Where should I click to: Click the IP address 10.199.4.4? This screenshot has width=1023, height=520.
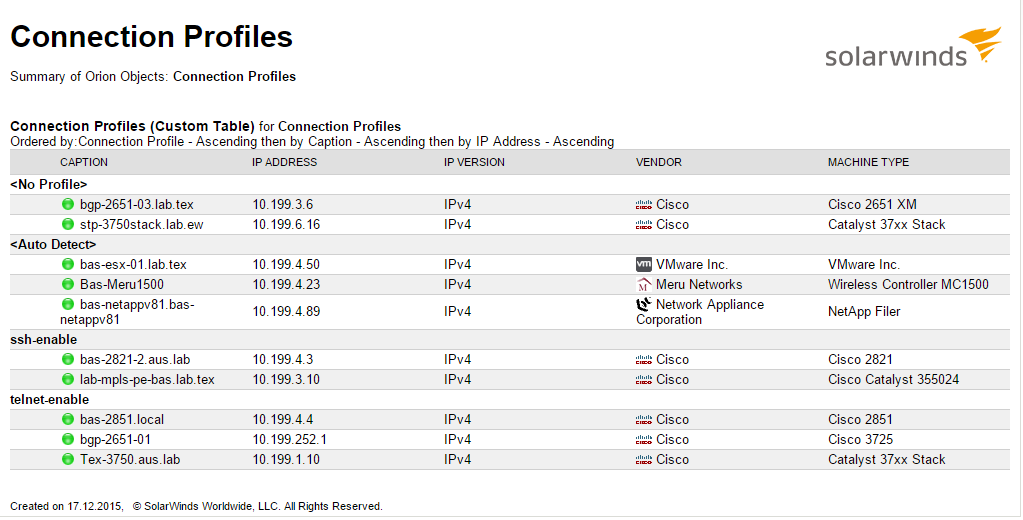tap(283, 420)
